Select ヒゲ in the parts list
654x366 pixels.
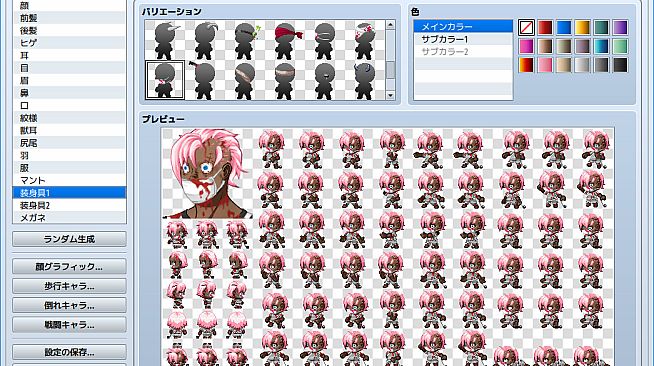(69, 43)
